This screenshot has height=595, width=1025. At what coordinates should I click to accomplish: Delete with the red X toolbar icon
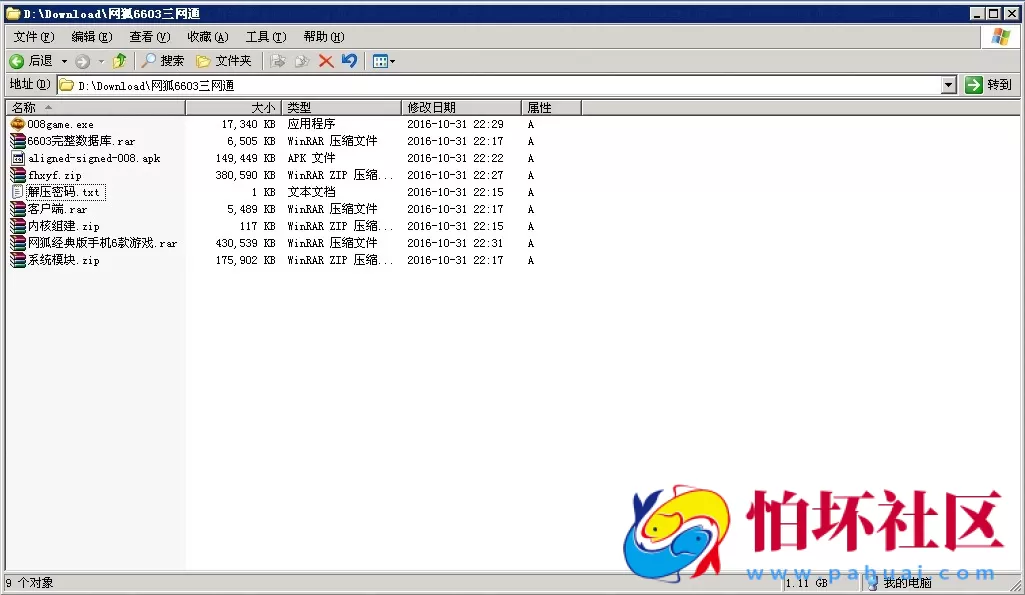pyautogui.click(x=325, y=60)
